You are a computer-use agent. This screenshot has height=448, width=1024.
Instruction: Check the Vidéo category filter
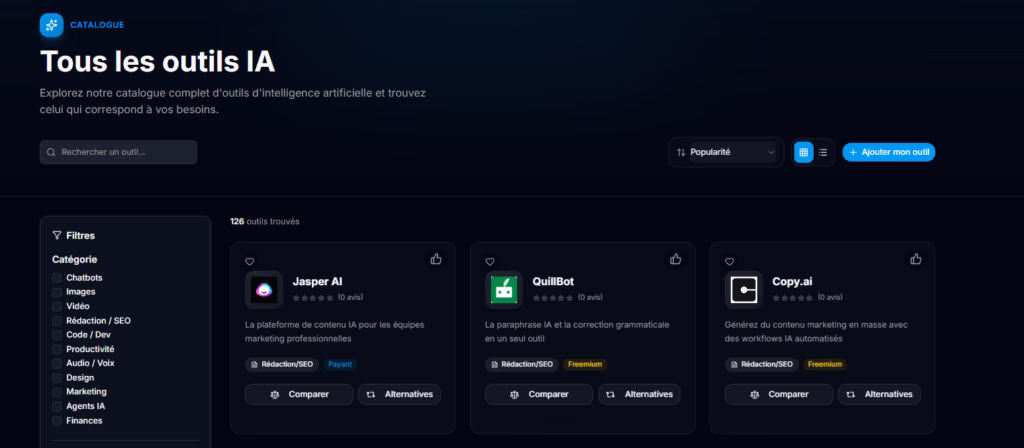(57, 306)
